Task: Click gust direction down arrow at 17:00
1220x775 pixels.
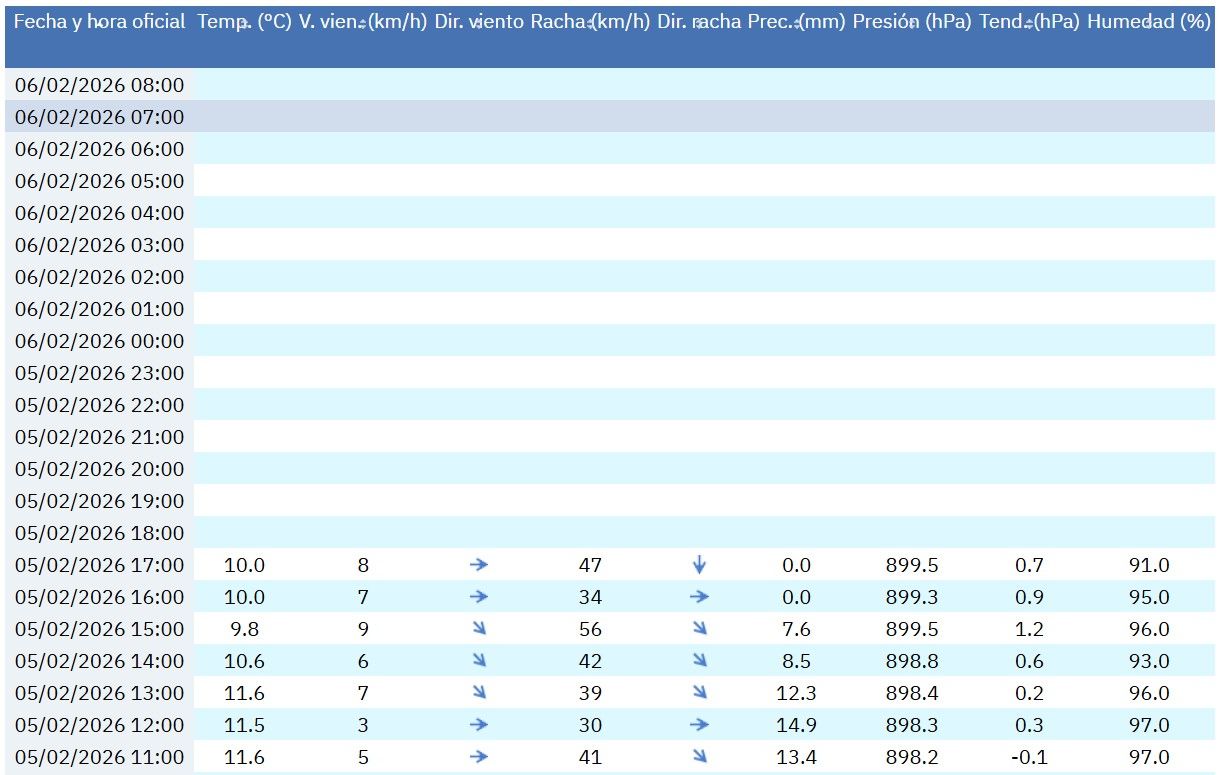Action: coord(699,565)
